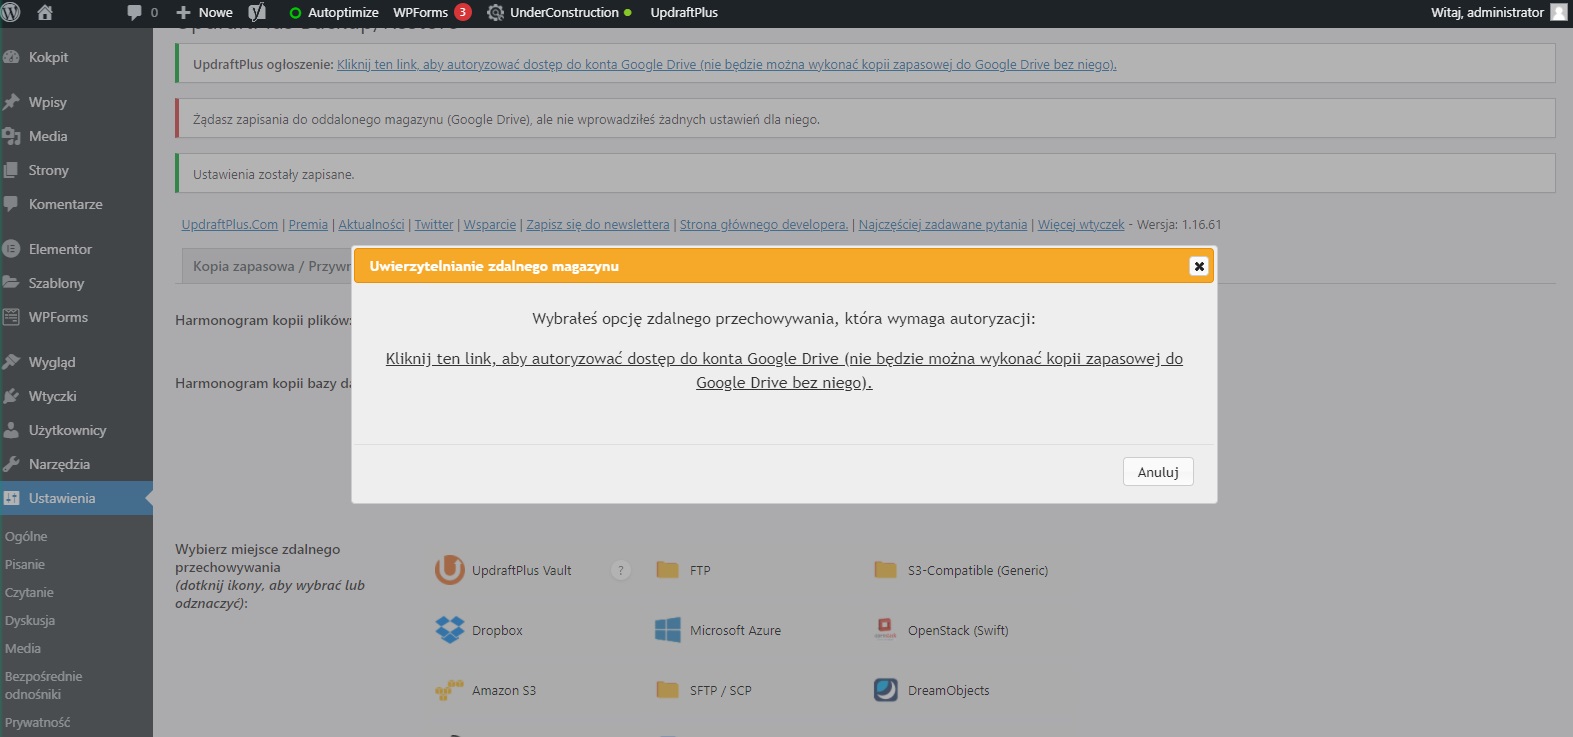
Task: Select the SFTP / SCP storage icon
Action: (x=667, y=690)
